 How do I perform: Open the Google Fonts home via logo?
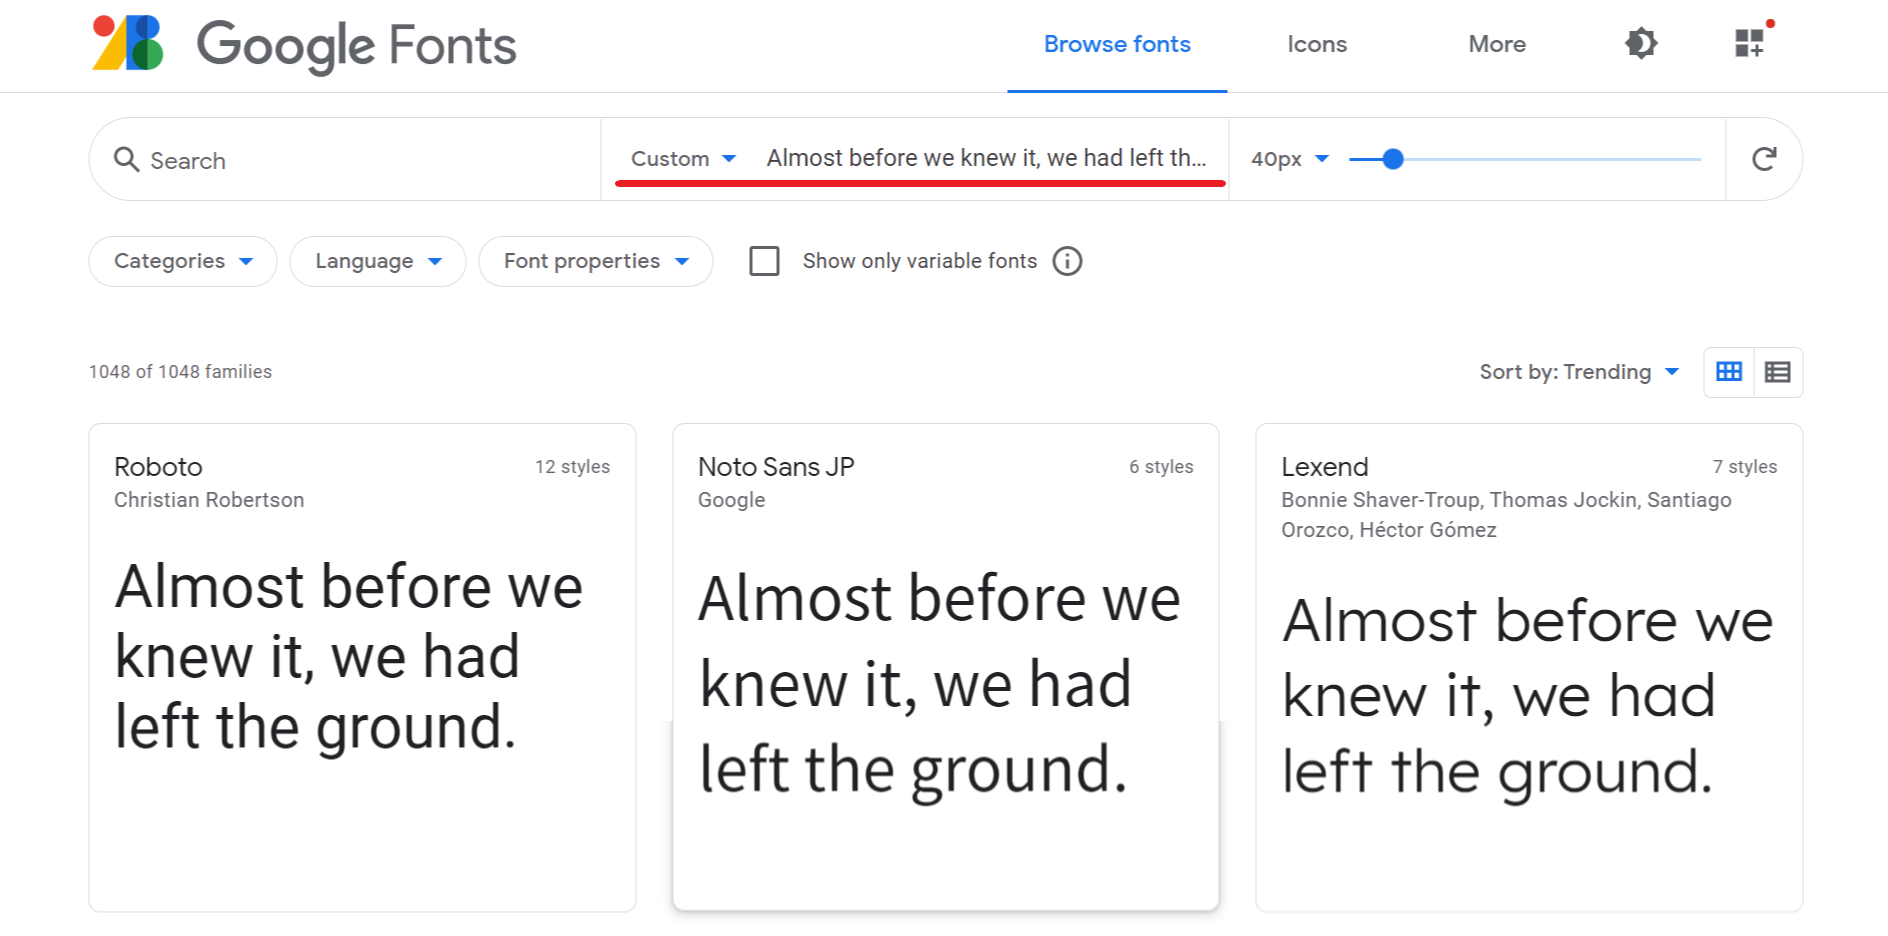[300, 45]
